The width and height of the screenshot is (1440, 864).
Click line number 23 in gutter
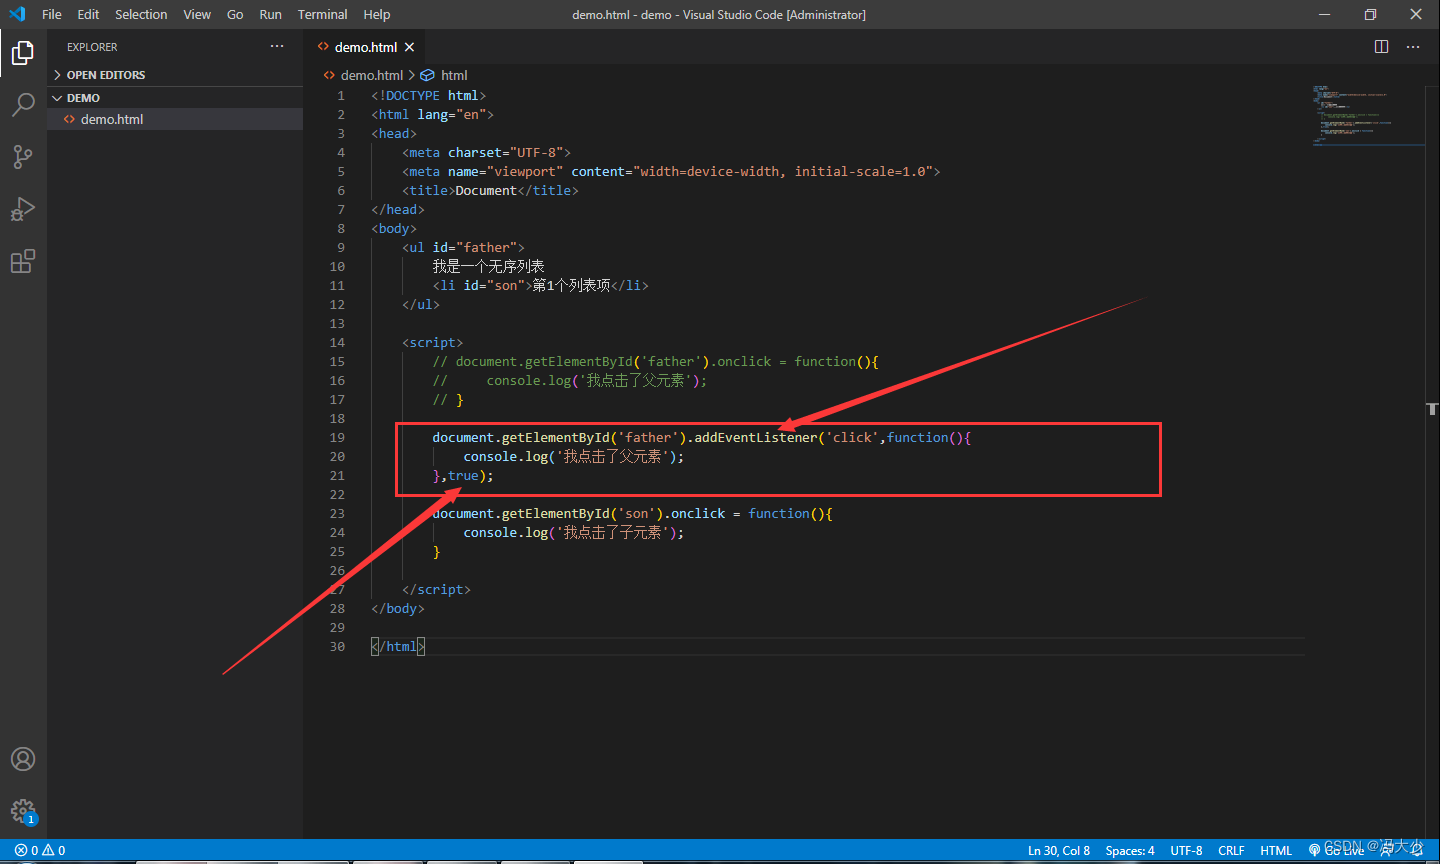[337, 513]
